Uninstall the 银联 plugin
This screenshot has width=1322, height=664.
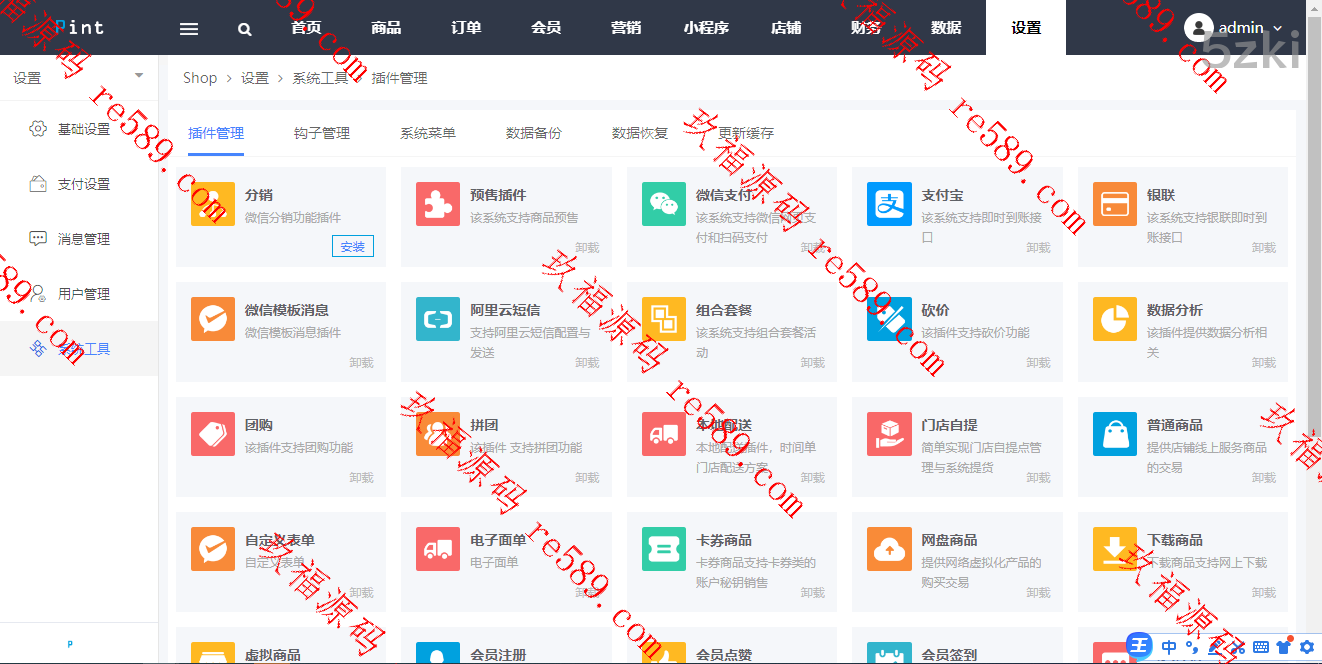click(x=1264, y=247)
